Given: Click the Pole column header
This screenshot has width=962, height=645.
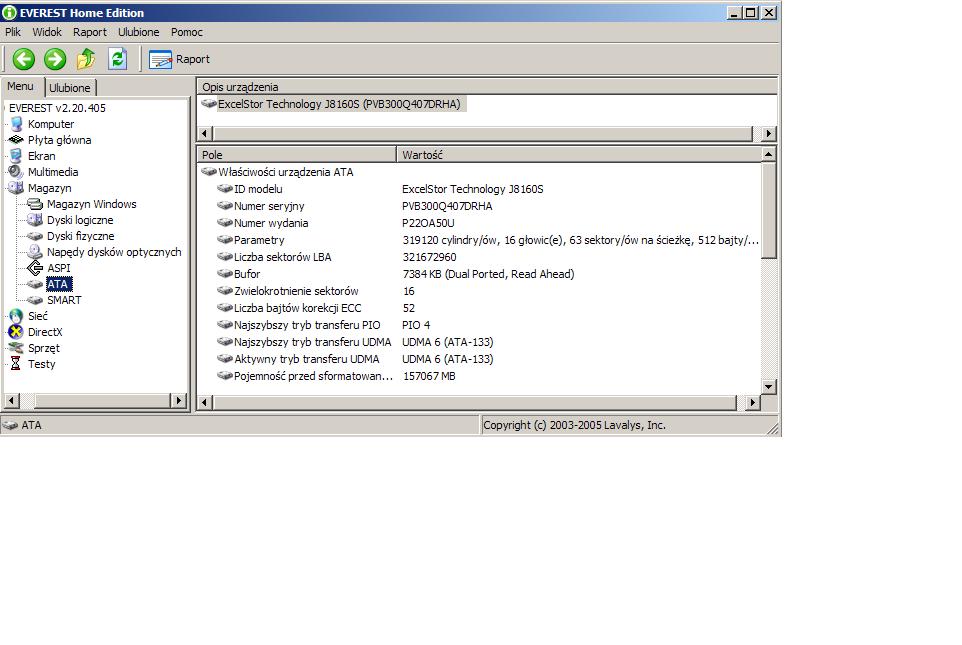Looking at the screenshot, I should pos(297,155).
